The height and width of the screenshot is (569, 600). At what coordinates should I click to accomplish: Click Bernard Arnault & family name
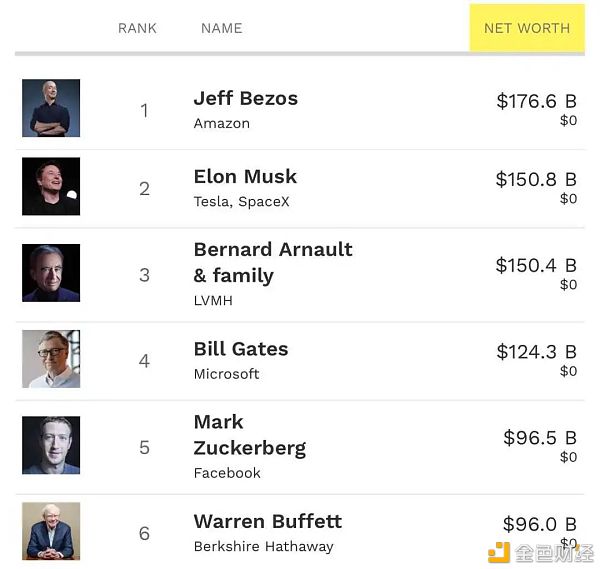pos(272,262)
